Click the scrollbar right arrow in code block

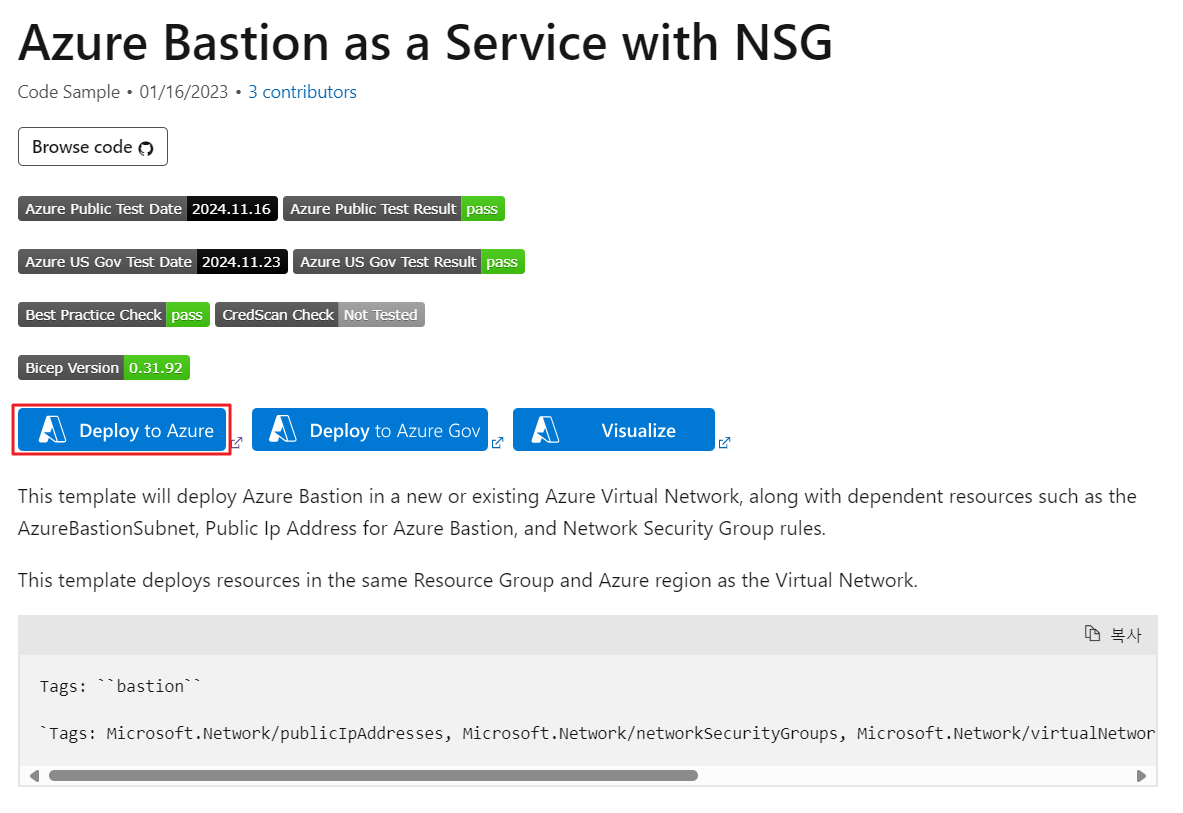pyautogui.click(x=1142, y=775)
